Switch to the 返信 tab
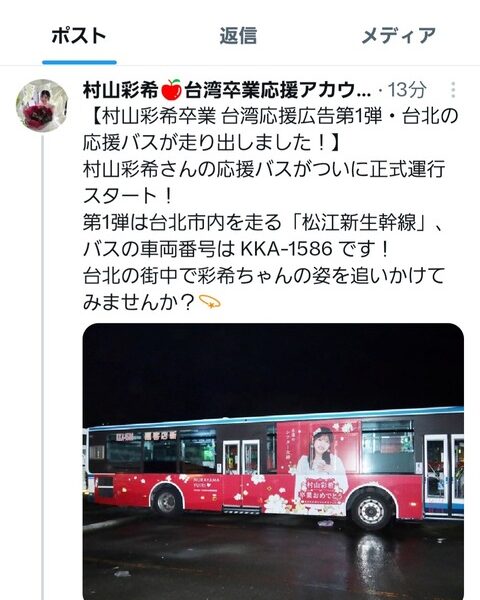 (238, 36)
